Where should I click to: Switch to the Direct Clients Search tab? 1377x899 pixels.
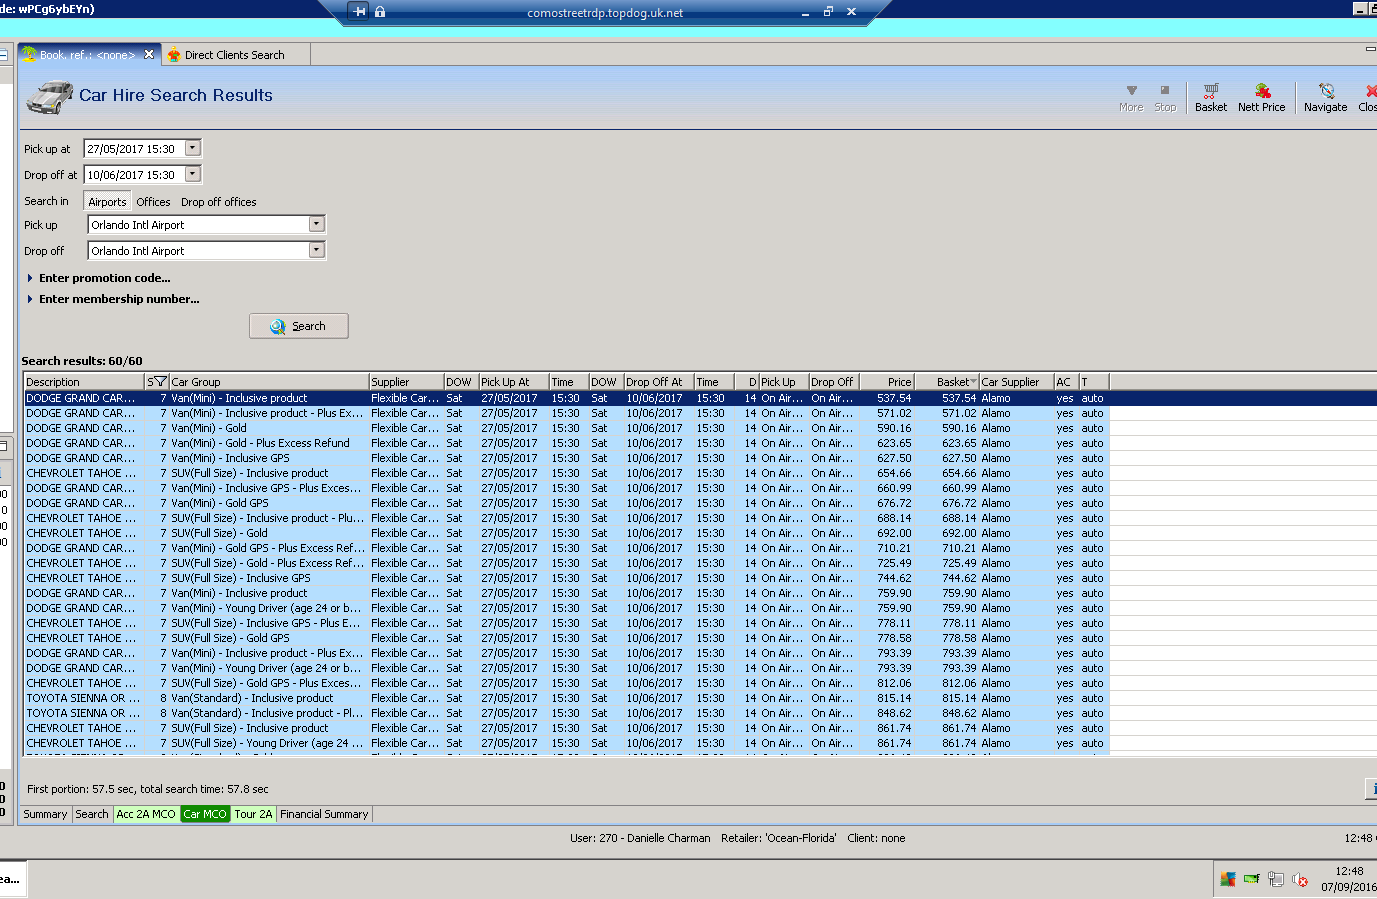[x=234, y=55]
